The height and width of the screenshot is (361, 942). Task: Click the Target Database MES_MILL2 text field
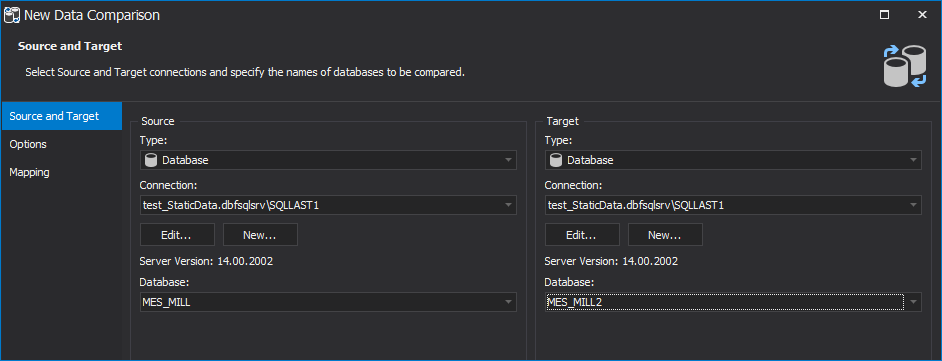click(x=725, y=302)
